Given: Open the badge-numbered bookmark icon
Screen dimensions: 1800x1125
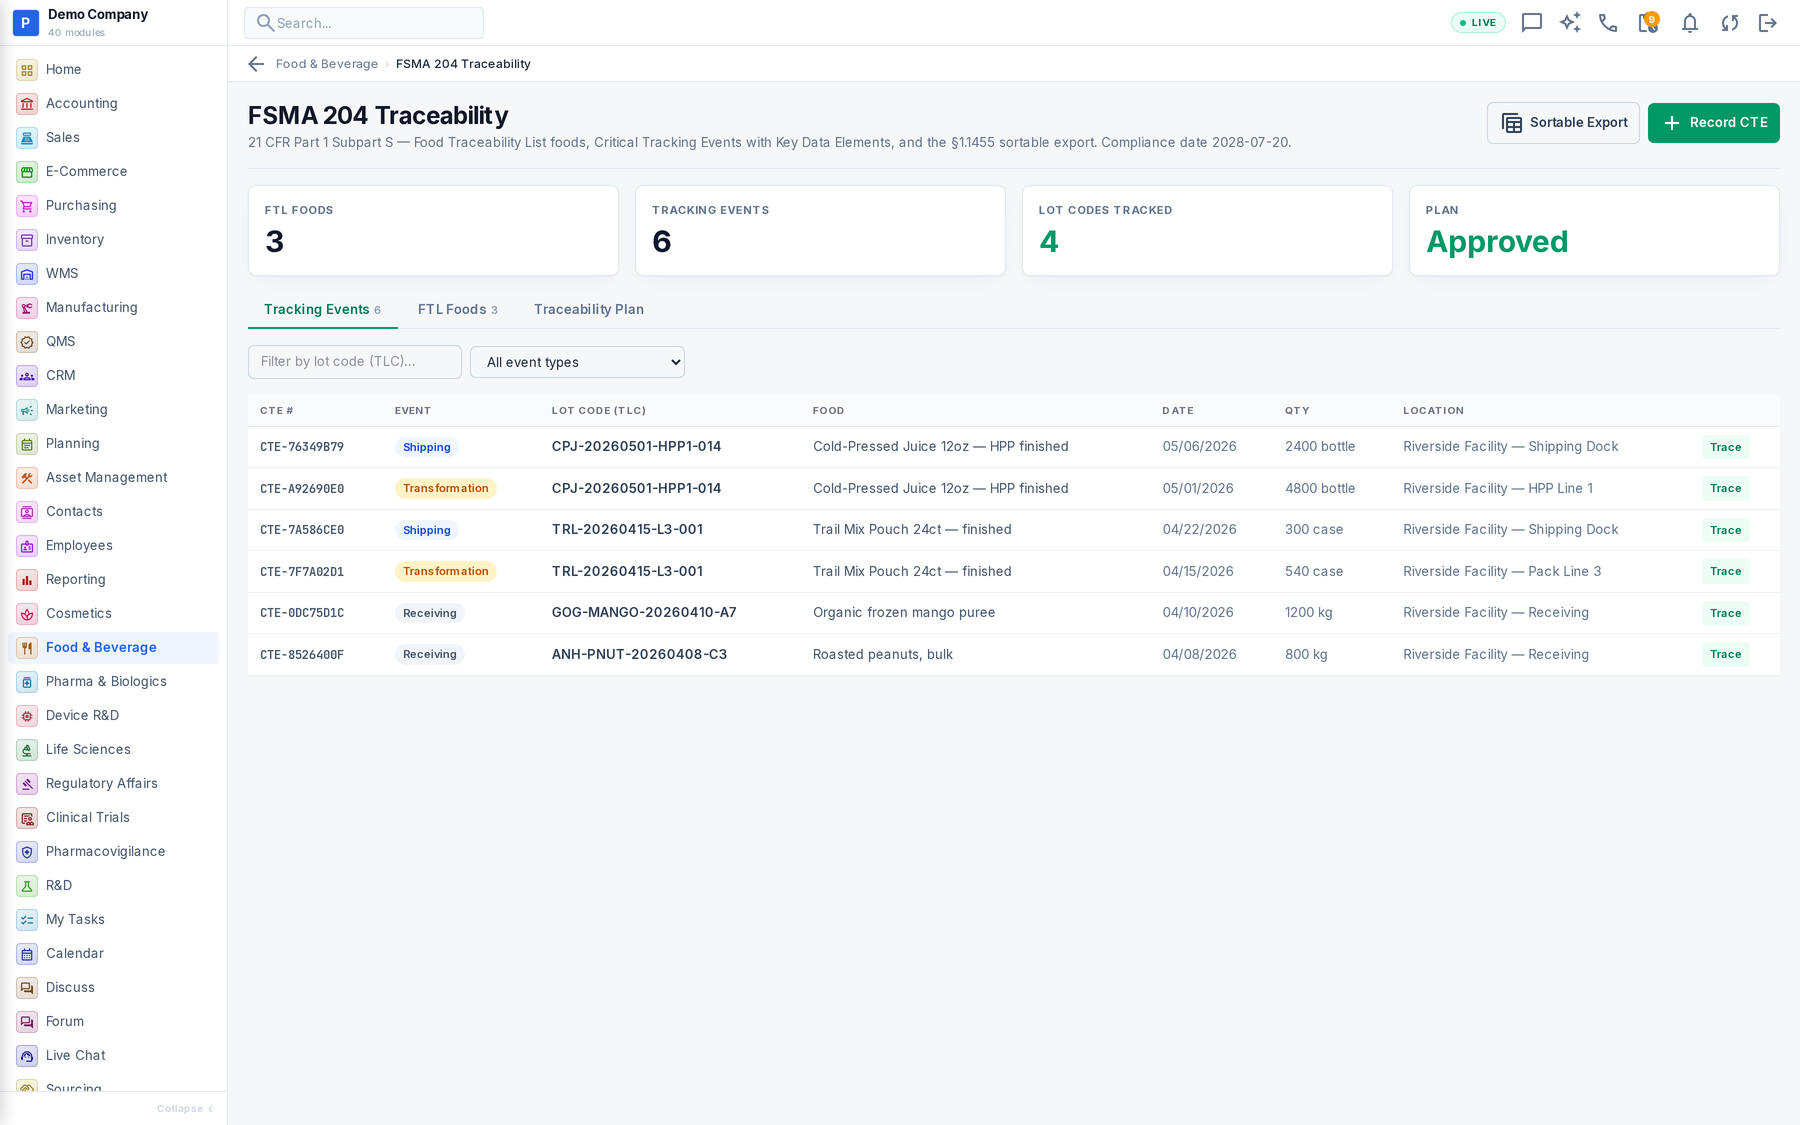Looking at the screenshot, I should pos(1648,23).
